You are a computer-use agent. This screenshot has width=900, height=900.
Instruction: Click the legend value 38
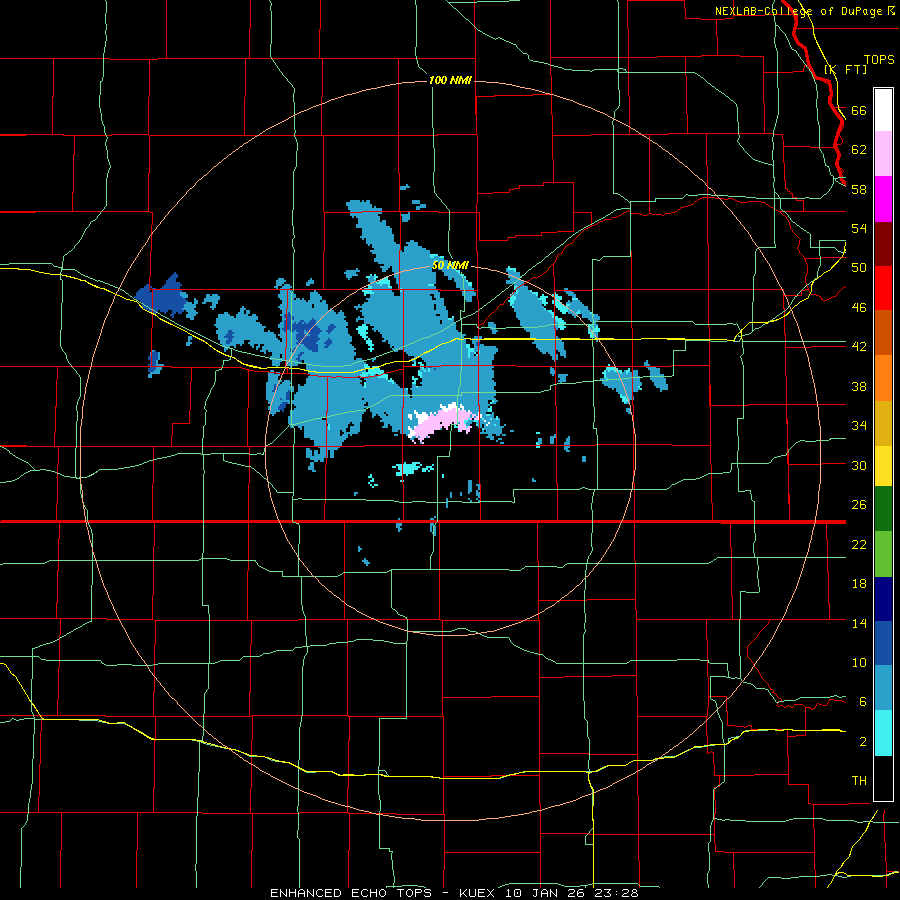pos(859,386)
